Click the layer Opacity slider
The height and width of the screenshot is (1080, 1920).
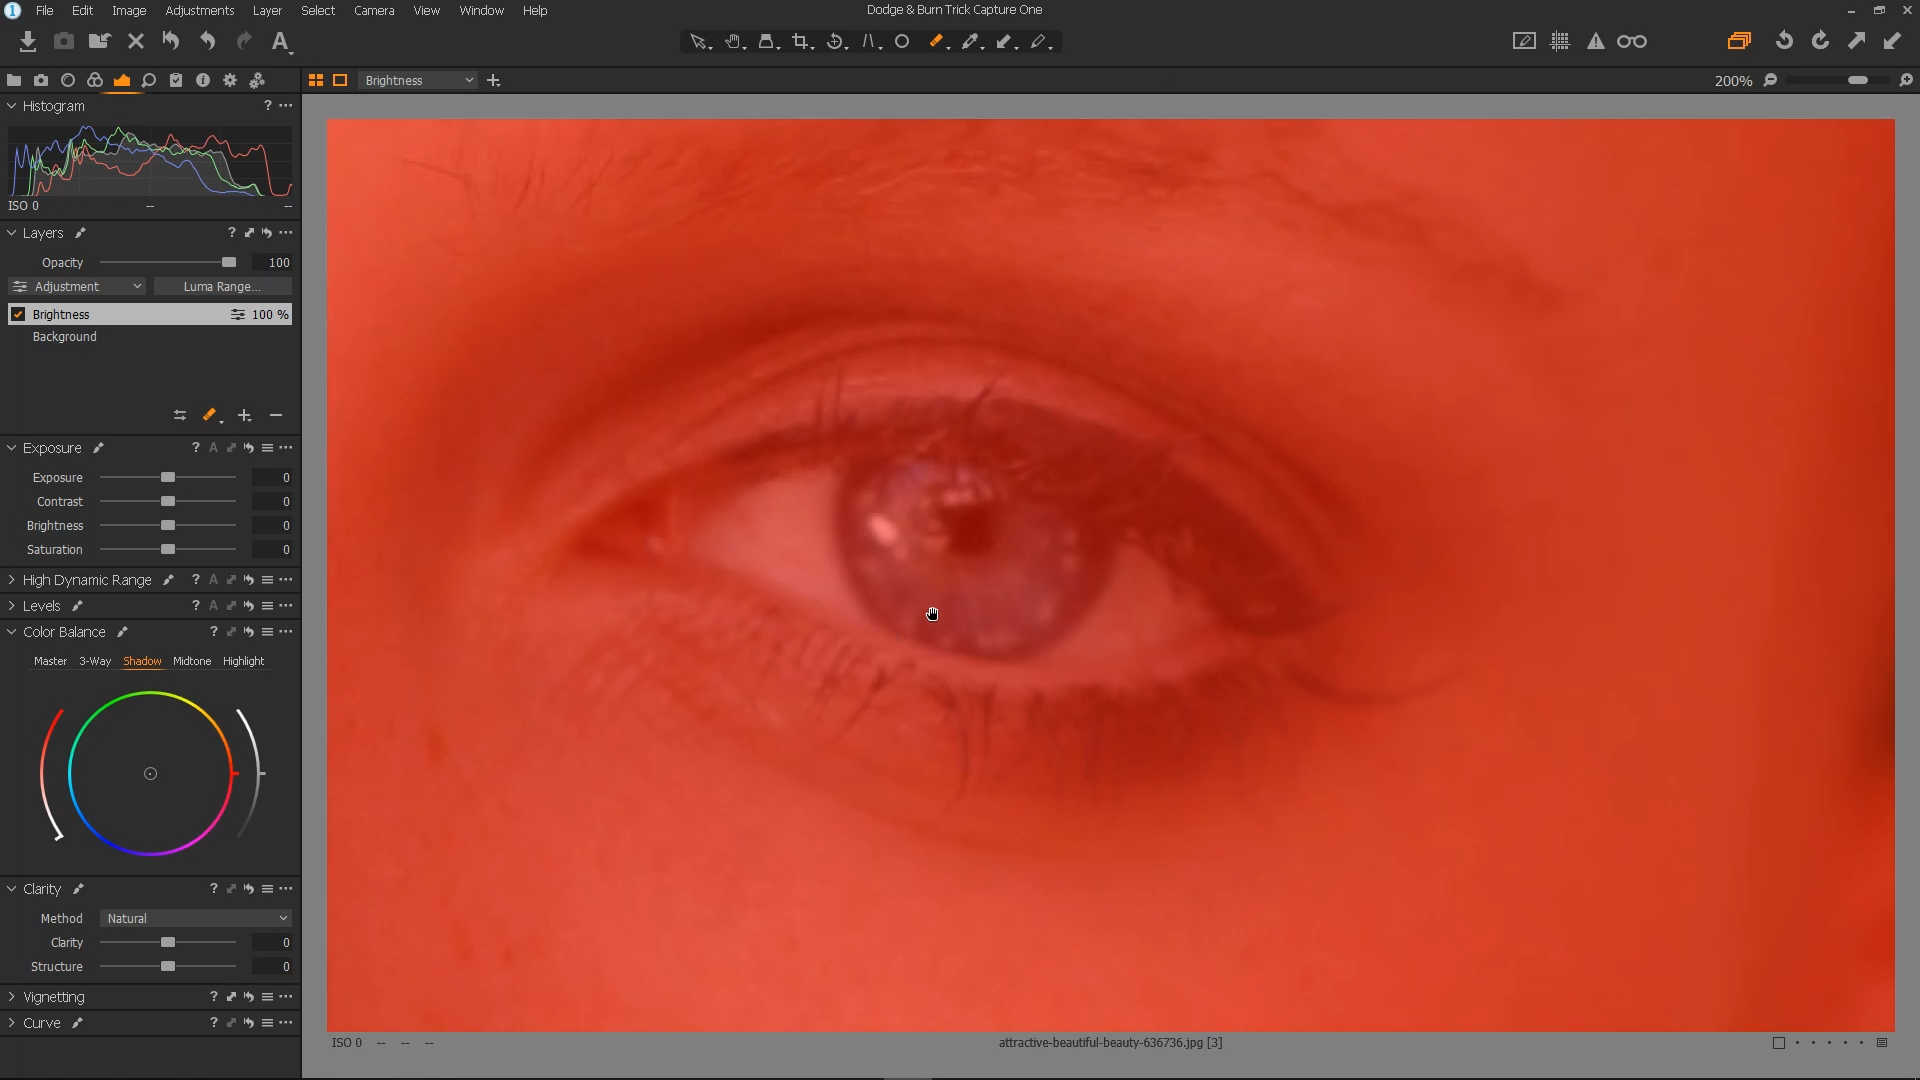[168, 262]
